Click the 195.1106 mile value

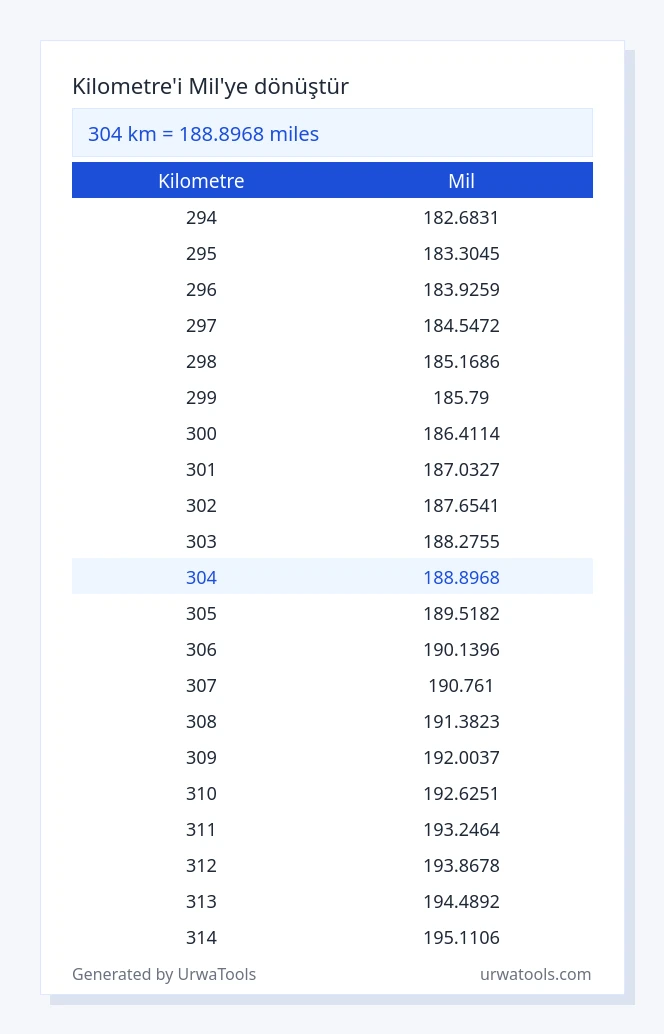click(x=462, y=937)
